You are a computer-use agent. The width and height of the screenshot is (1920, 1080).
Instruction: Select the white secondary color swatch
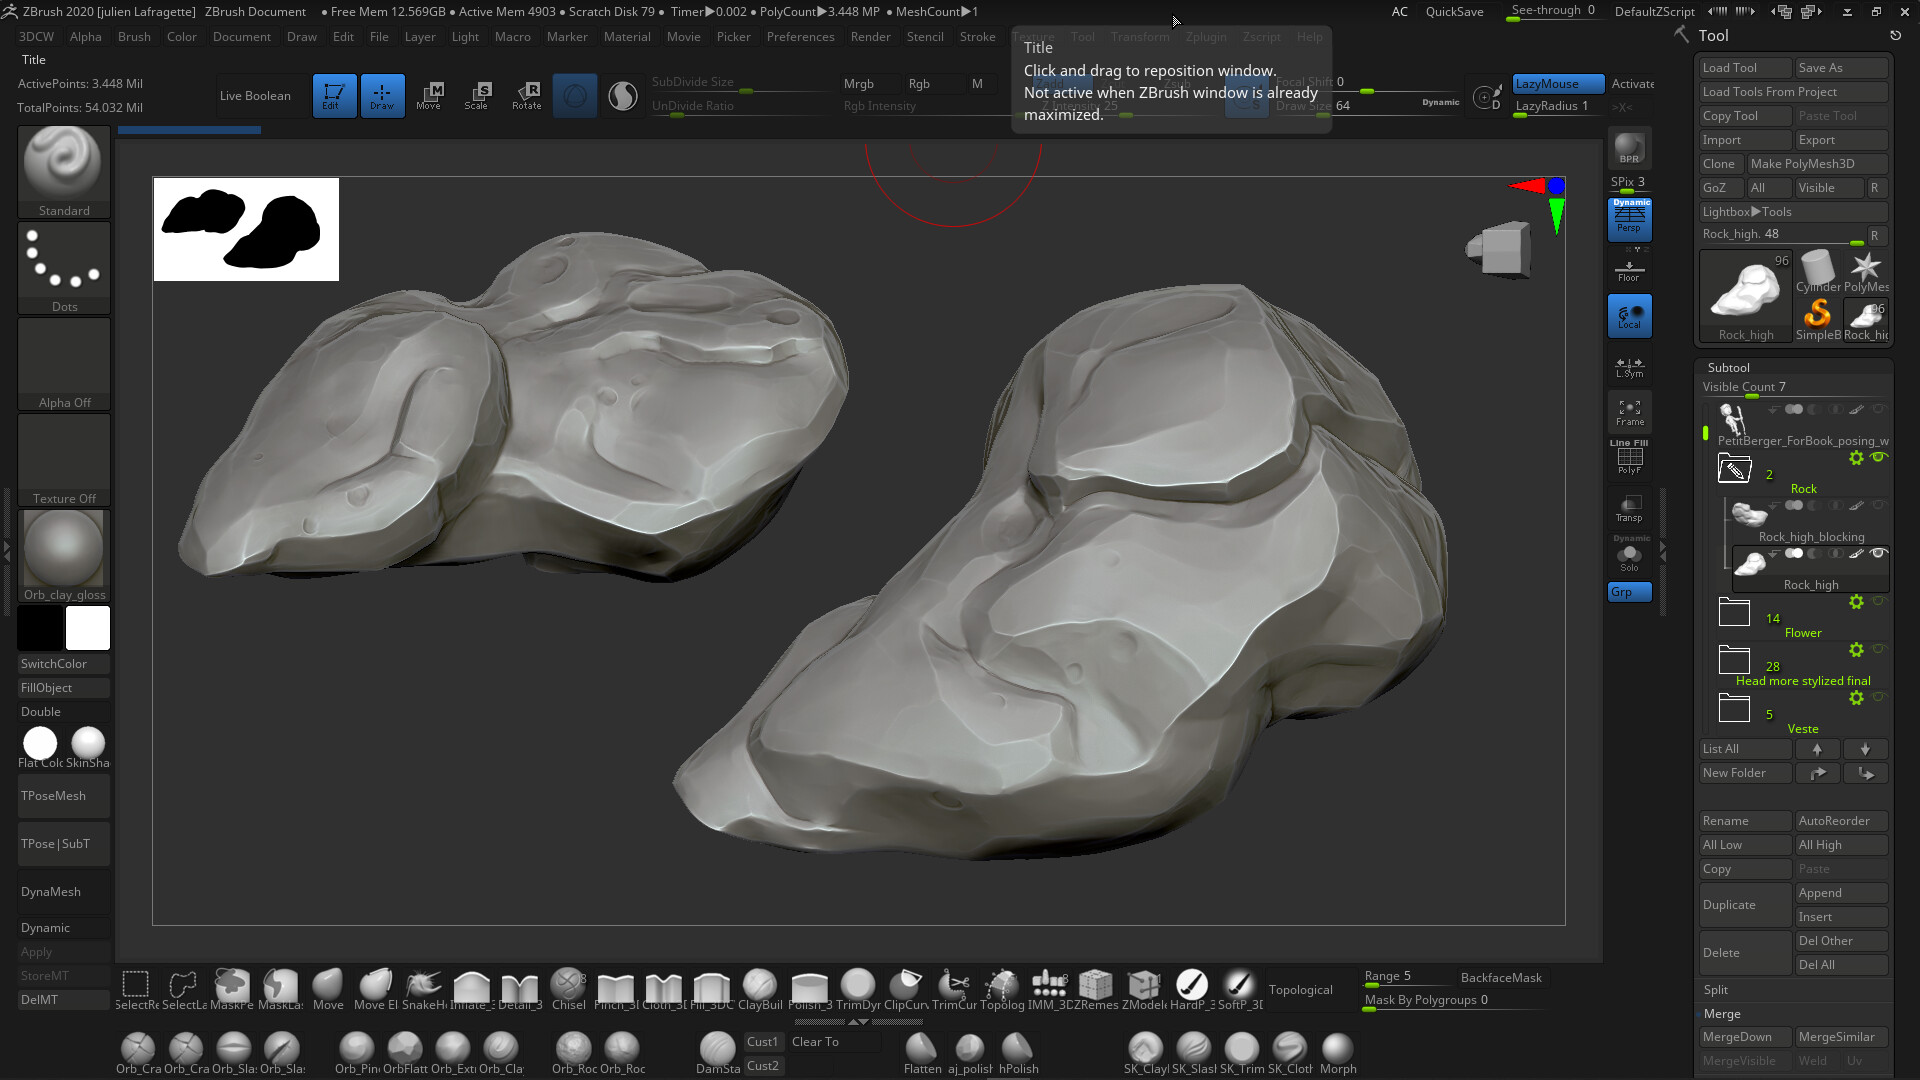pos(88,628)
